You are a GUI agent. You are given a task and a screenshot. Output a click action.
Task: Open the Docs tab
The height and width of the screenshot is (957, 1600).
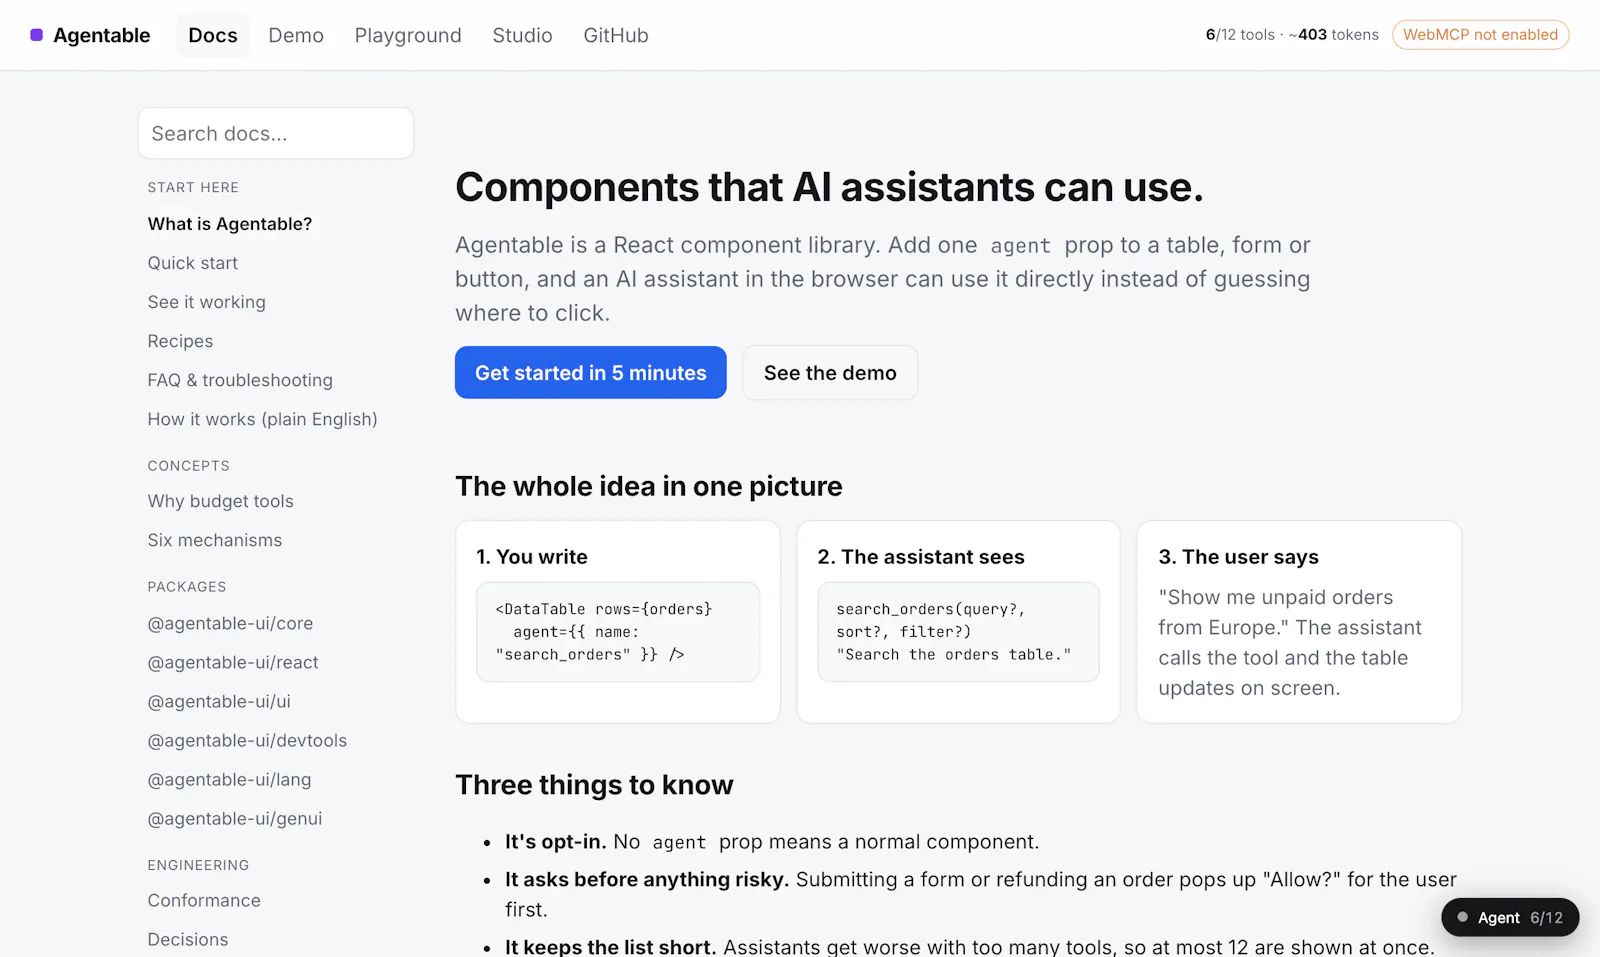coord(213,35)
